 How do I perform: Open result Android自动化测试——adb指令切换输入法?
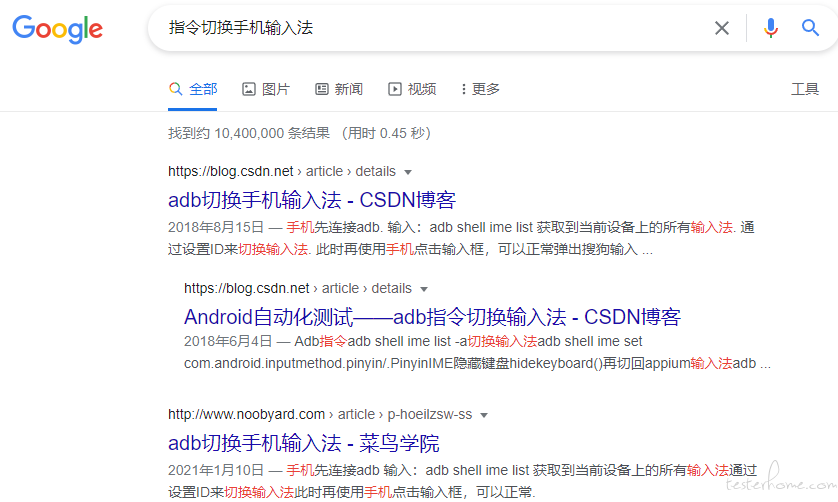point(432,317)
